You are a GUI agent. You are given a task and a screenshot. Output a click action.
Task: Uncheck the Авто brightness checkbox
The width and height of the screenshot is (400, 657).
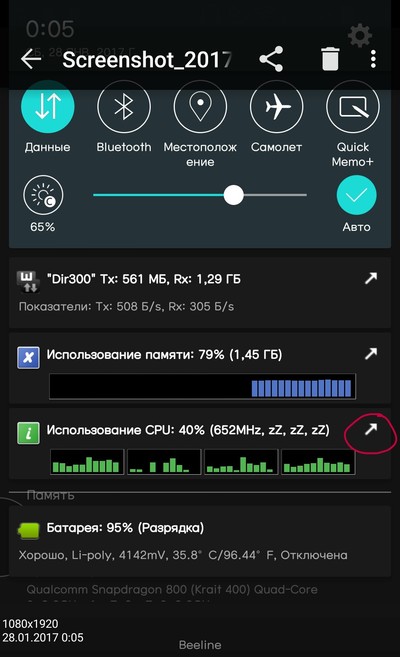tap(356, 195)
